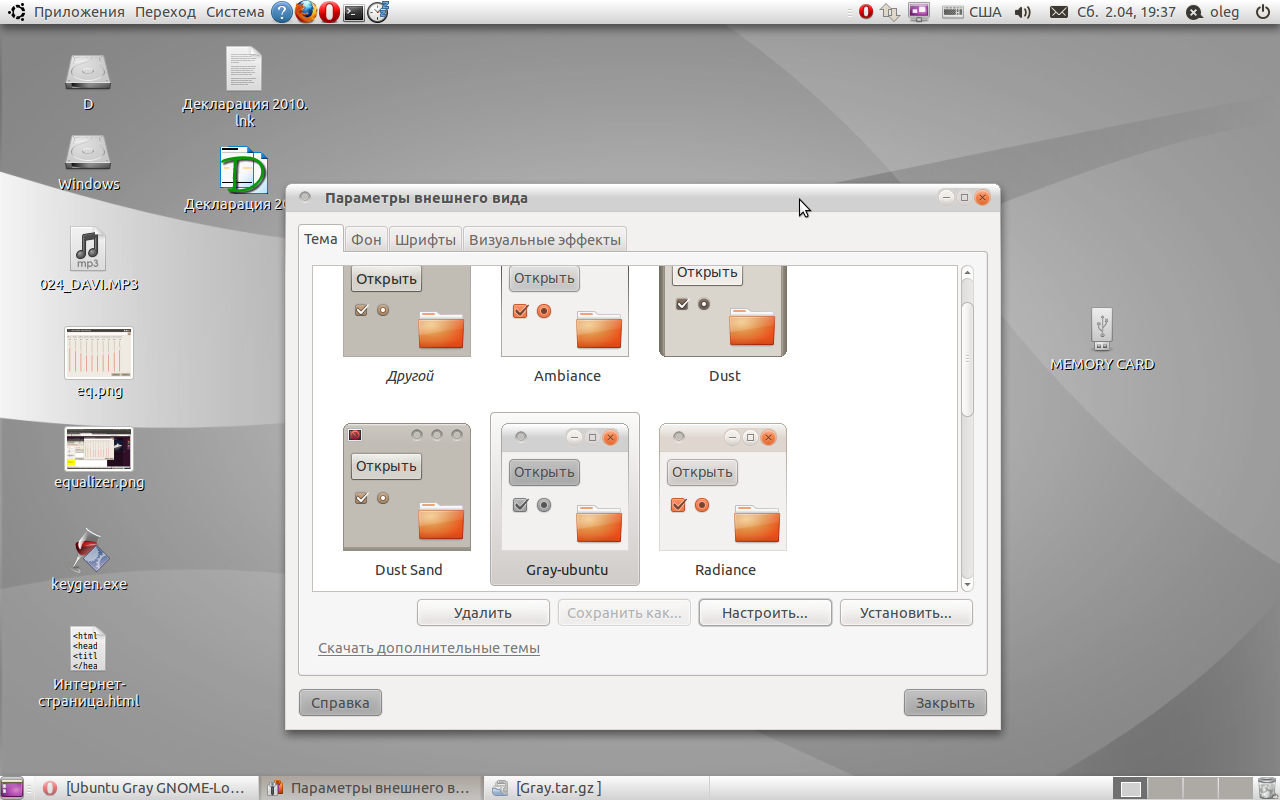
Task: Open the oleg user status menu
Action: click(x=1213, y=12)
